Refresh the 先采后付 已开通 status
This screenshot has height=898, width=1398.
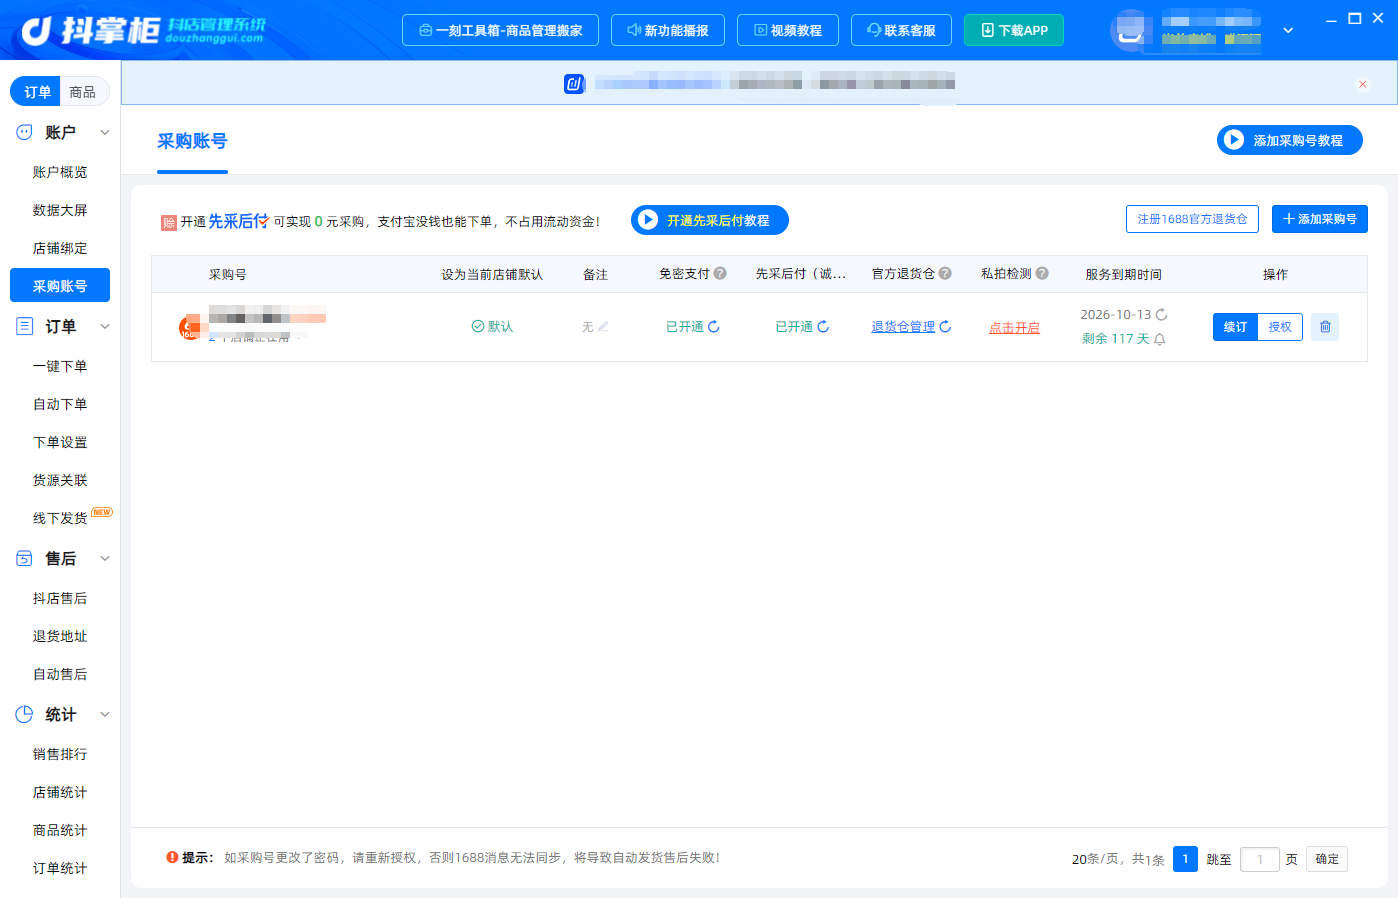coord(823,327)
